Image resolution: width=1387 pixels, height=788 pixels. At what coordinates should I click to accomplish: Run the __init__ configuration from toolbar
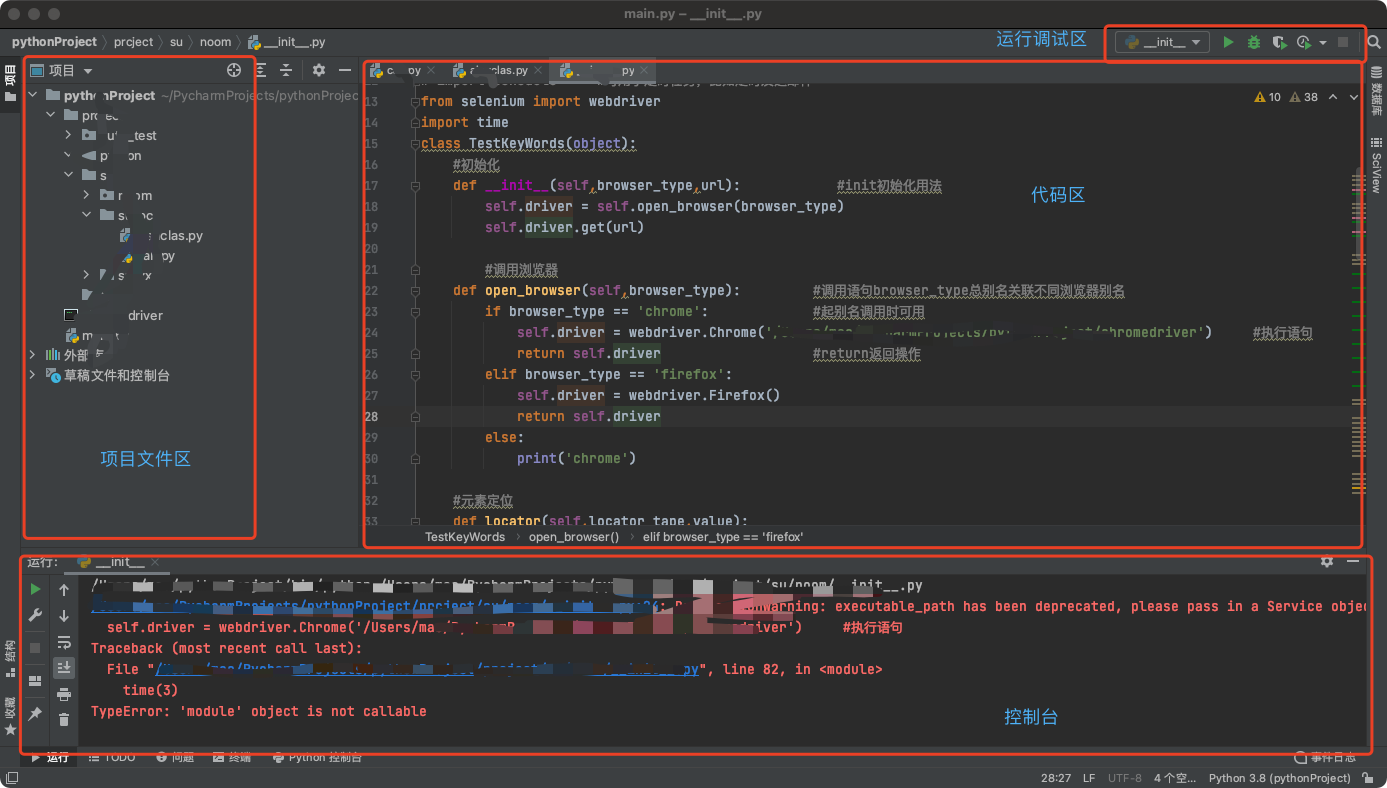pyautogui.click(x=1228, y=42)
